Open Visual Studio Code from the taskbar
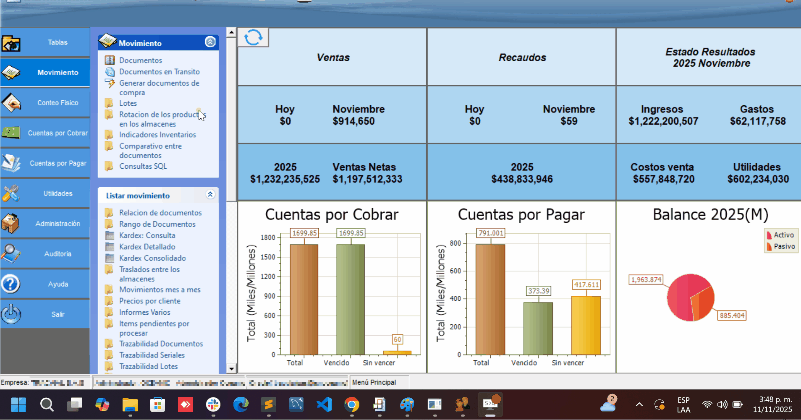Viewport: 801px width, 420px height. [x=323, y=404]
